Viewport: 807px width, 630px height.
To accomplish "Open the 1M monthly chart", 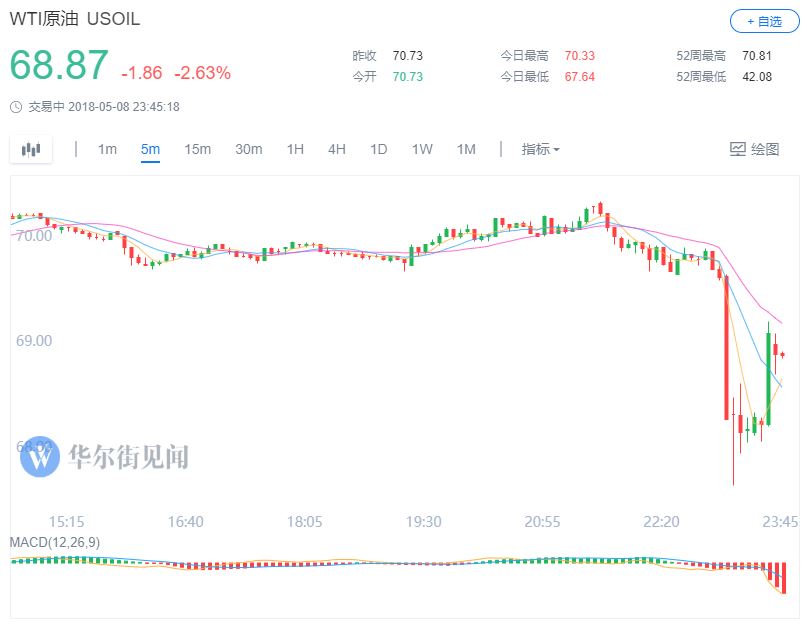I will point(466,149).
